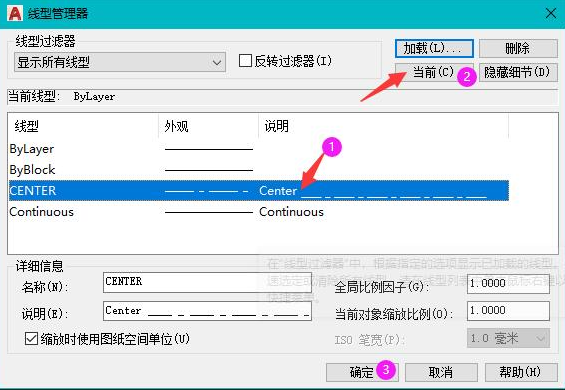
Task: Click the 名称(N) field containing CENTER
Action: (207, 282)
